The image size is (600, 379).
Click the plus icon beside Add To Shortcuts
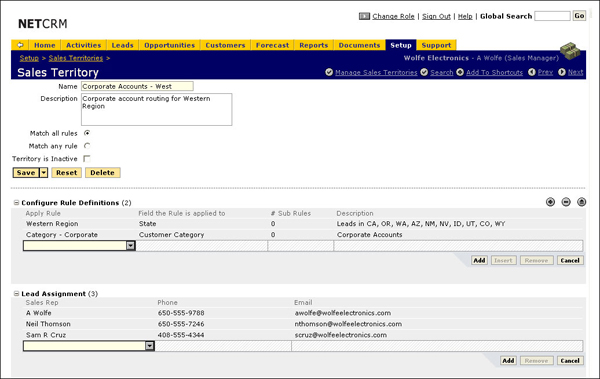[460, 72]
